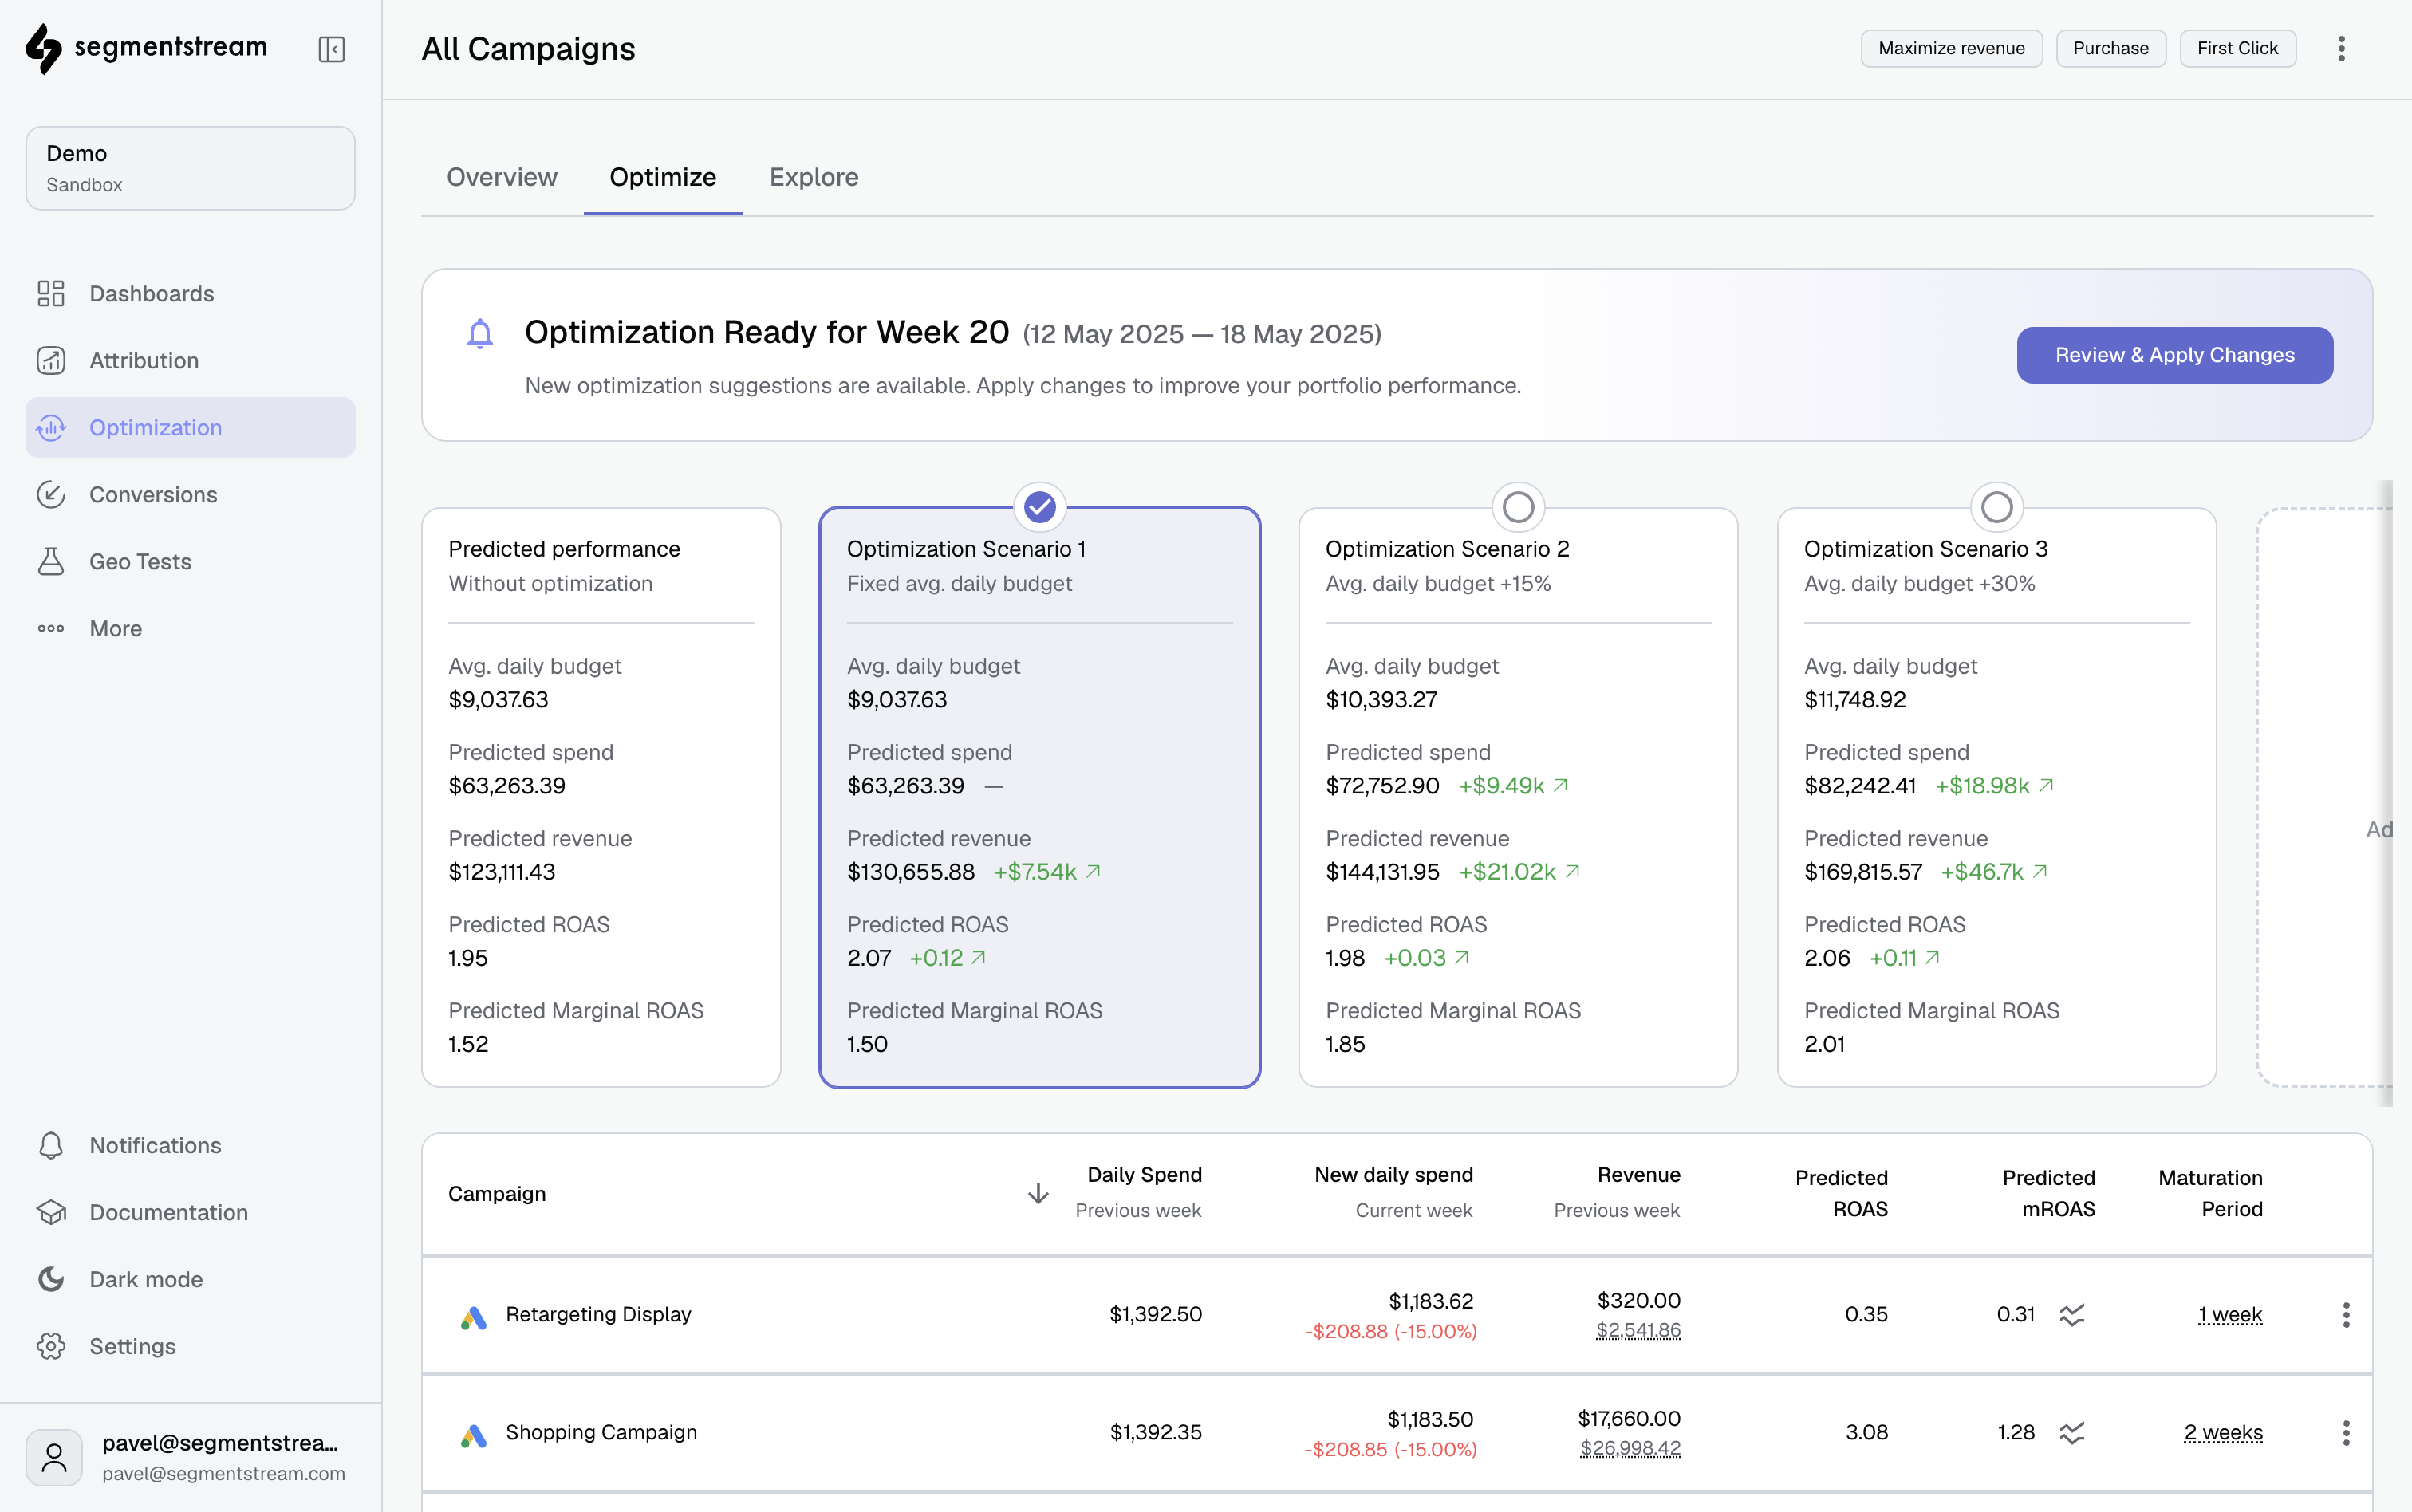The width and height of the screenshot is (2412, 1512).
Task: Collapse the sidebar with the panel icon
Action: click(331, 49)
